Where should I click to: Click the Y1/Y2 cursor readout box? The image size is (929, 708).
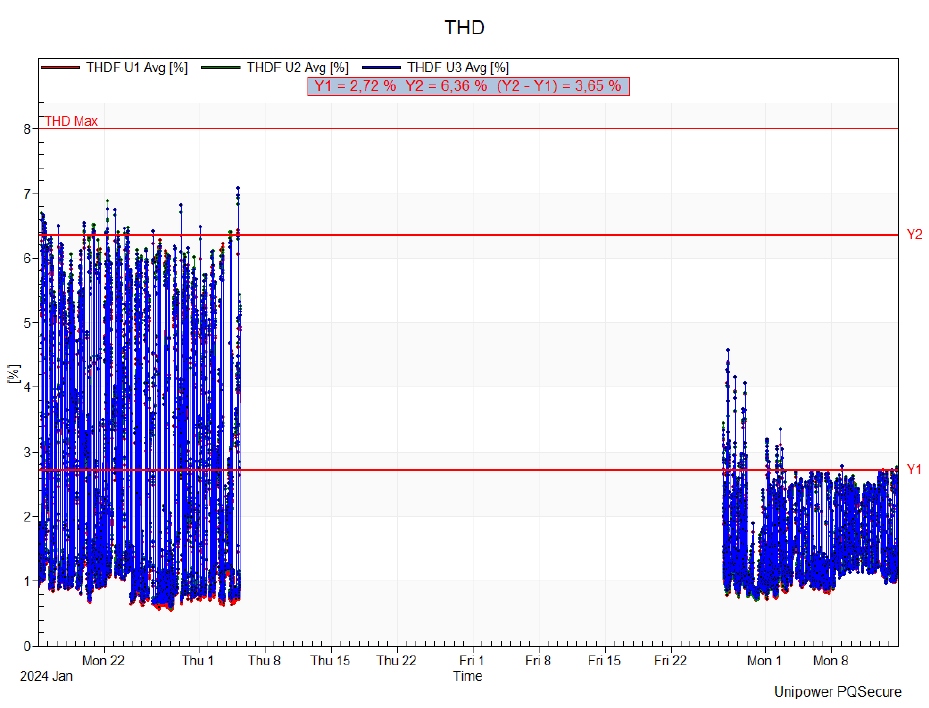(x=467, y=86)
